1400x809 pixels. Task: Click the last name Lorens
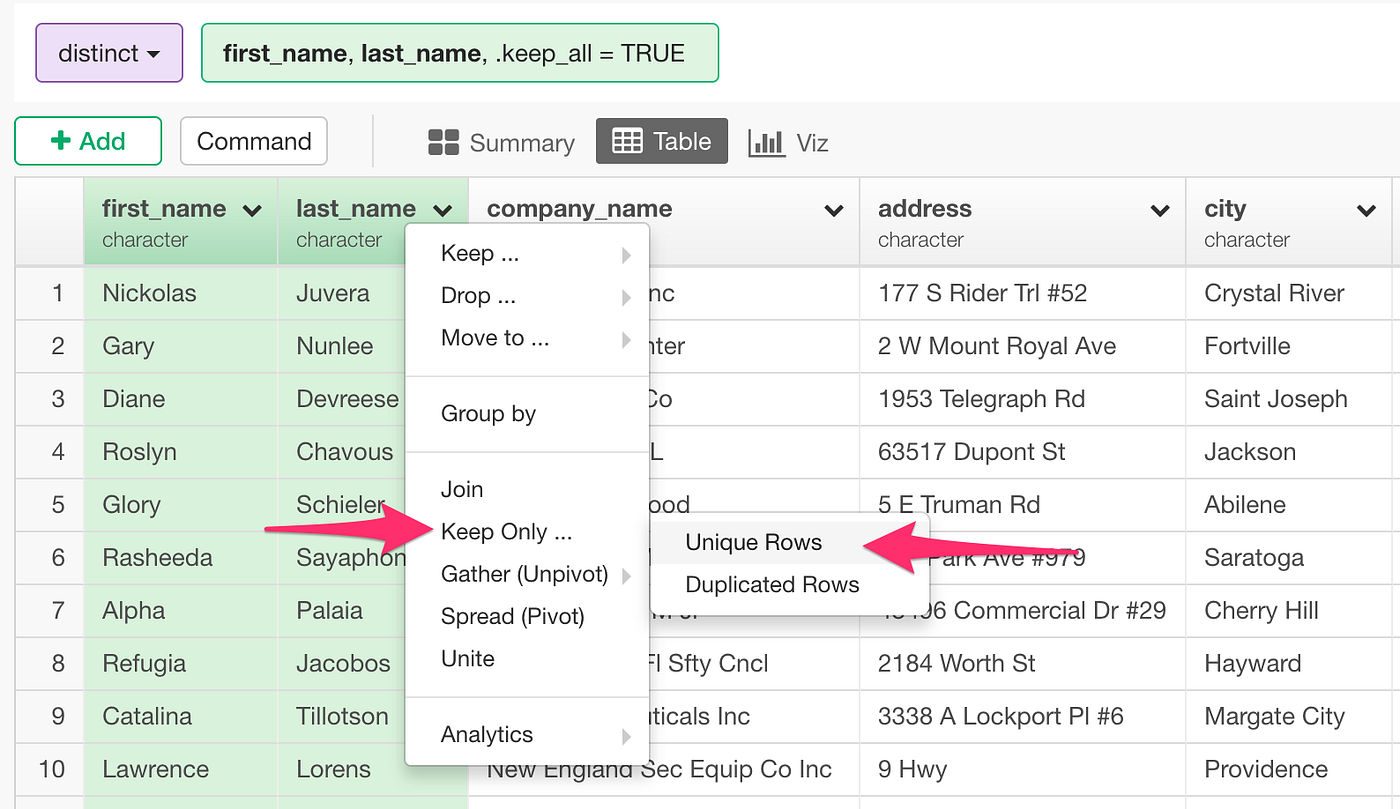tap(333, 770)
